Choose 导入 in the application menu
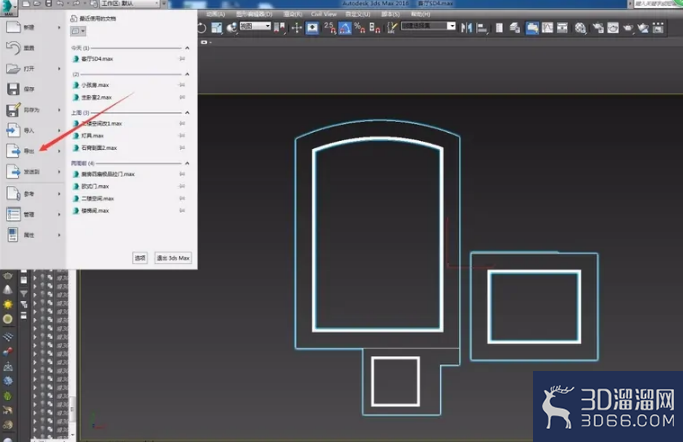The image size is (683, 442). (x=31, y=130)
